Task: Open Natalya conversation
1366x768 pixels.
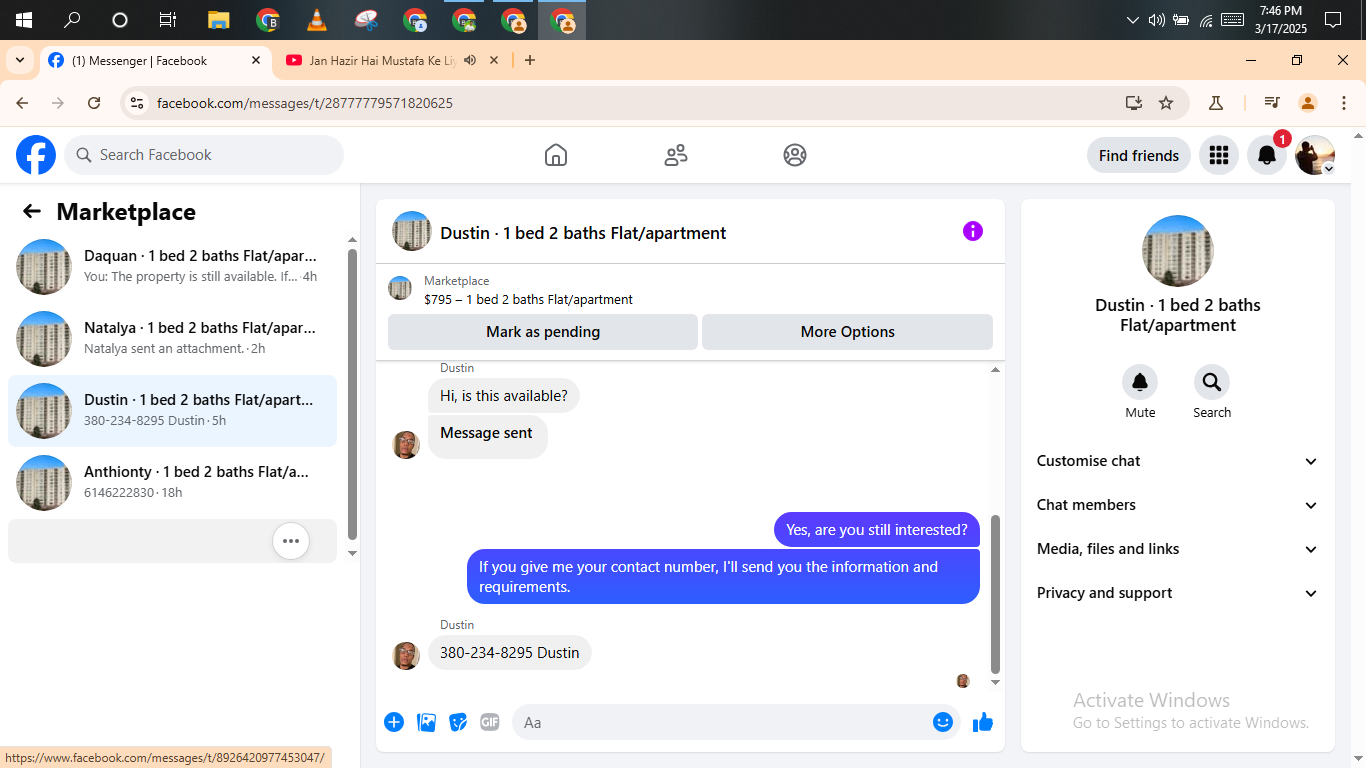Action: 172,339
